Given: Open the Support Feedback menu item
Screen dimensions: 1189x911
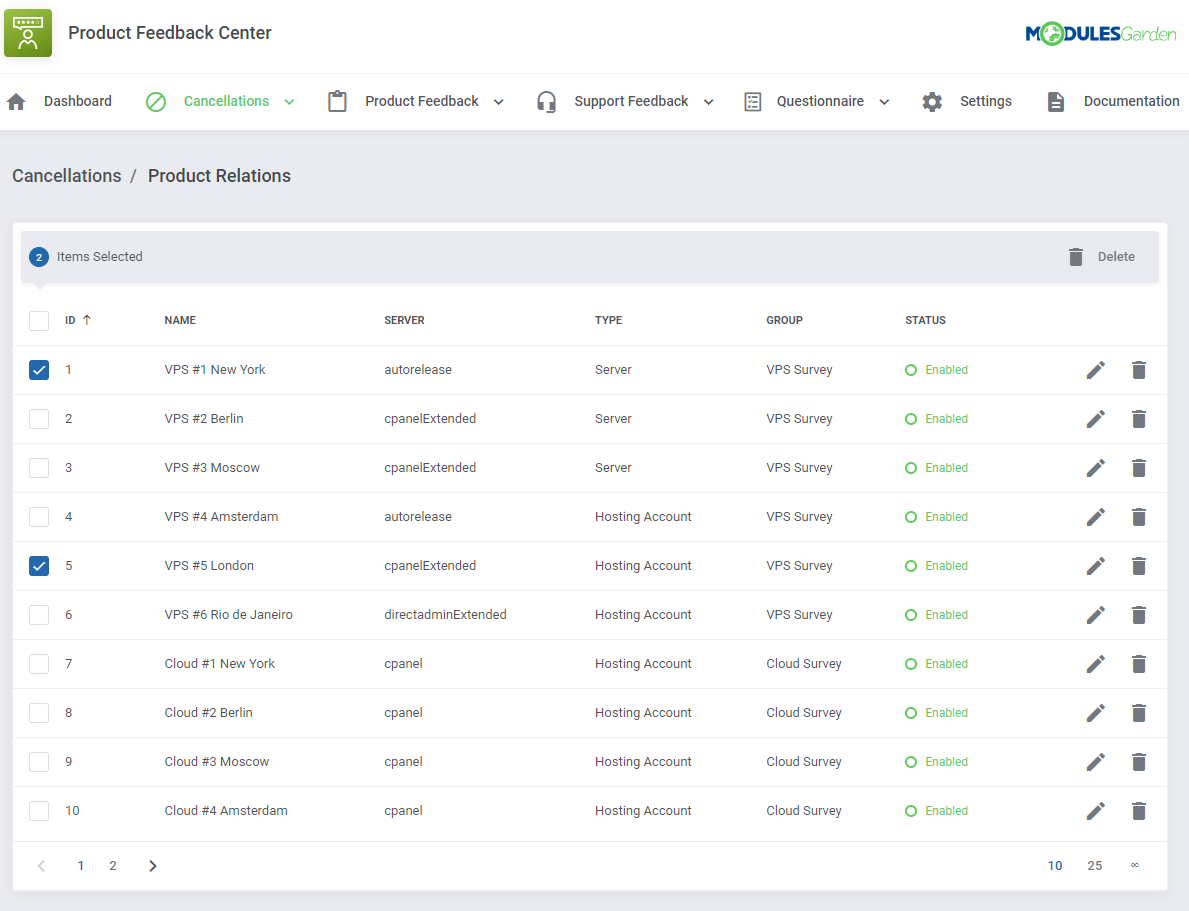Looking at the screenshot, I should pyautogui.click(x=625, y=102).
